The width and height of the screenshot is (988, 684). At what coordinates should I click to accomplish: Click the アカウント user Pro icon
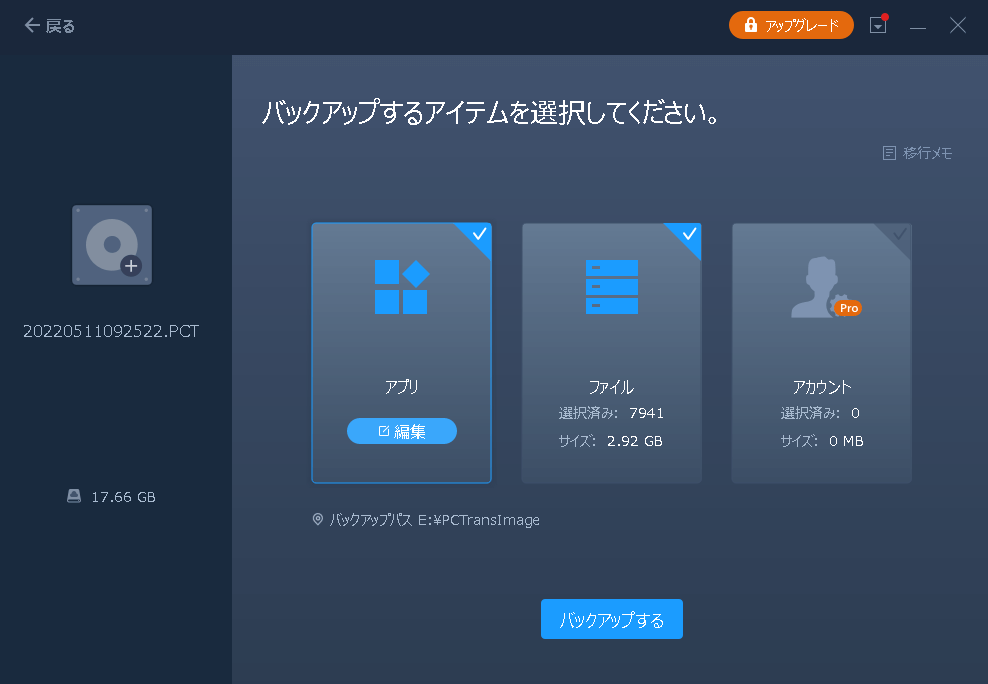point(823,290)
